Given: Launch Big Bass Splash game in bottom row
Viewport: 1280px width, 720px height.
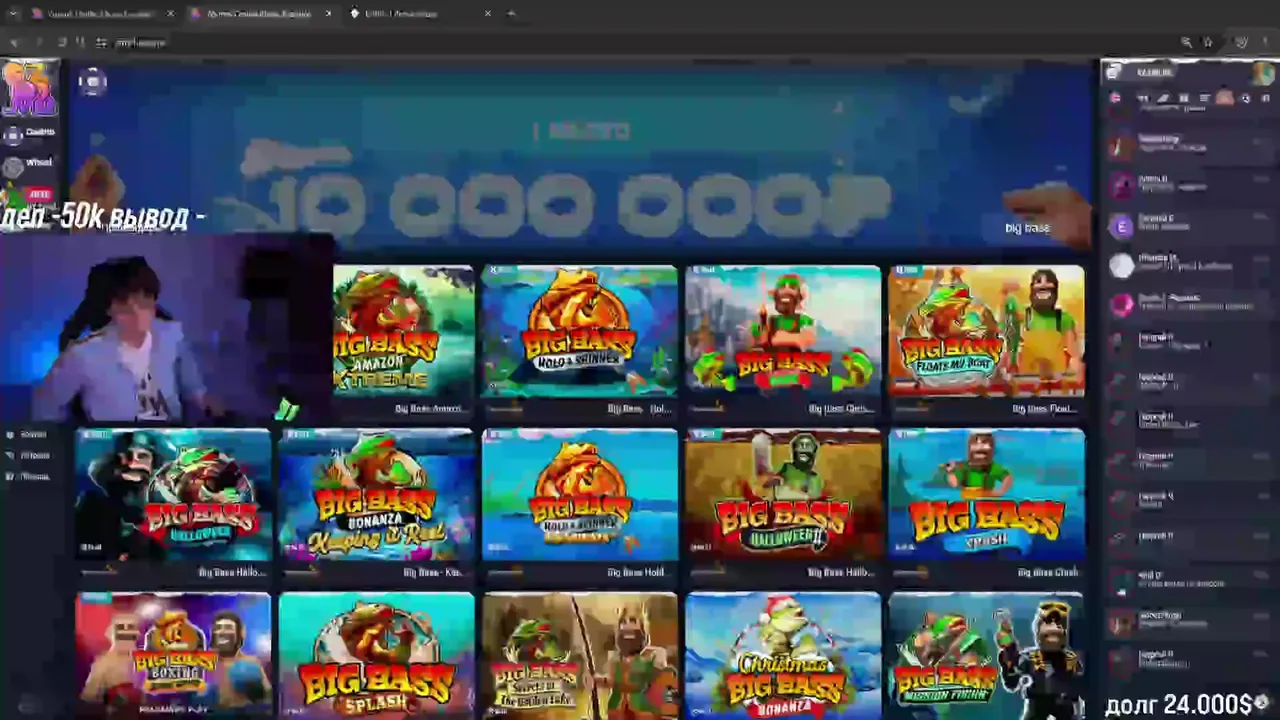Looking at the screenshot, I should click(x=376, y=655).
